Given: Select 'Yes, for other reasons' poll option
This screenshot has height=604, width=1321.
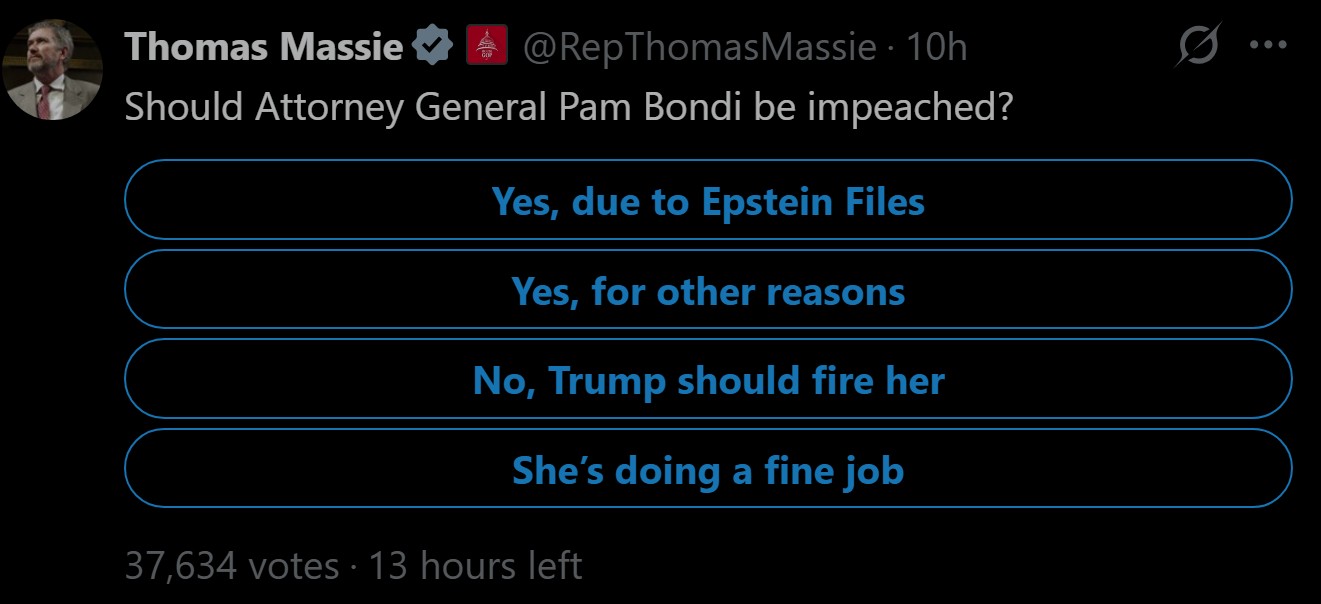Looking at the screenshot, I should click(708, 291).
